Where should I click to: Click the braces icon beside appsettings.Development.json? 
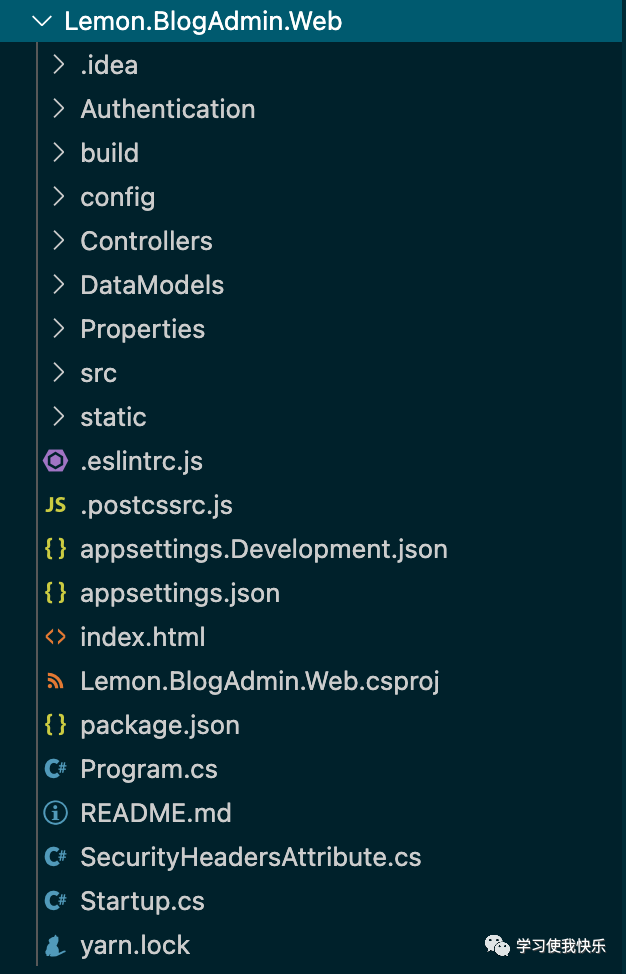tap(55, 549)
